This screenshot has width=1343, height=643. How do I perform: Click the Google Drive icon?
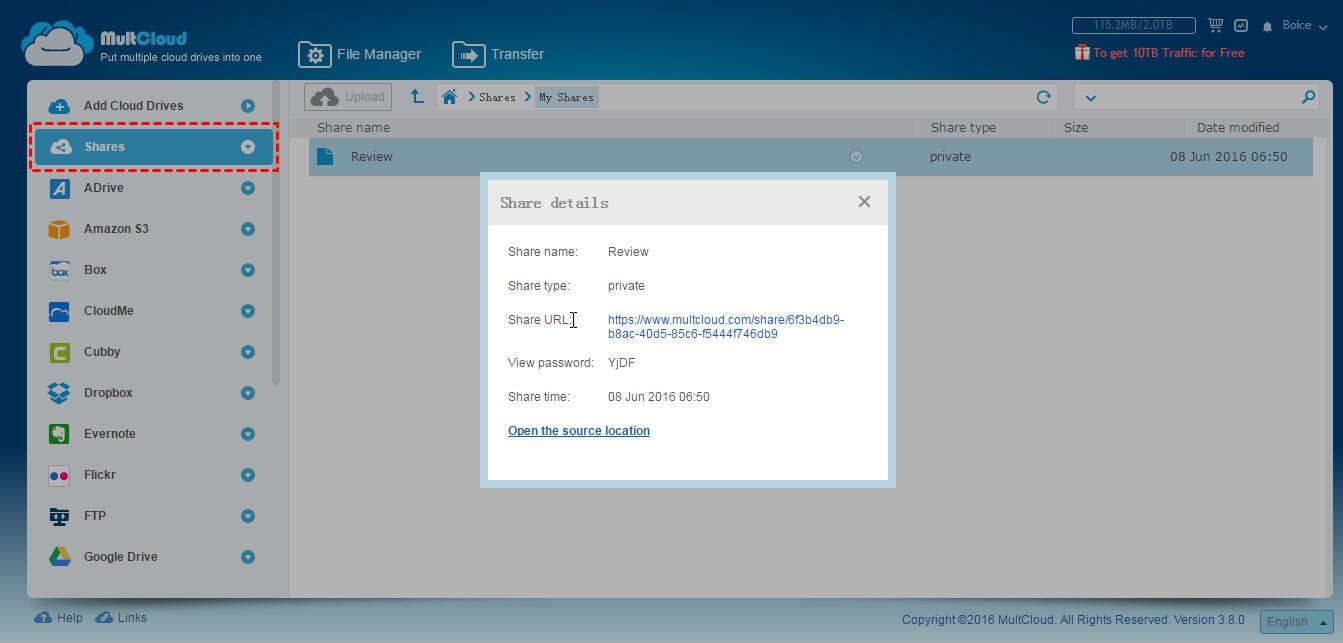[x=59, y=557]
